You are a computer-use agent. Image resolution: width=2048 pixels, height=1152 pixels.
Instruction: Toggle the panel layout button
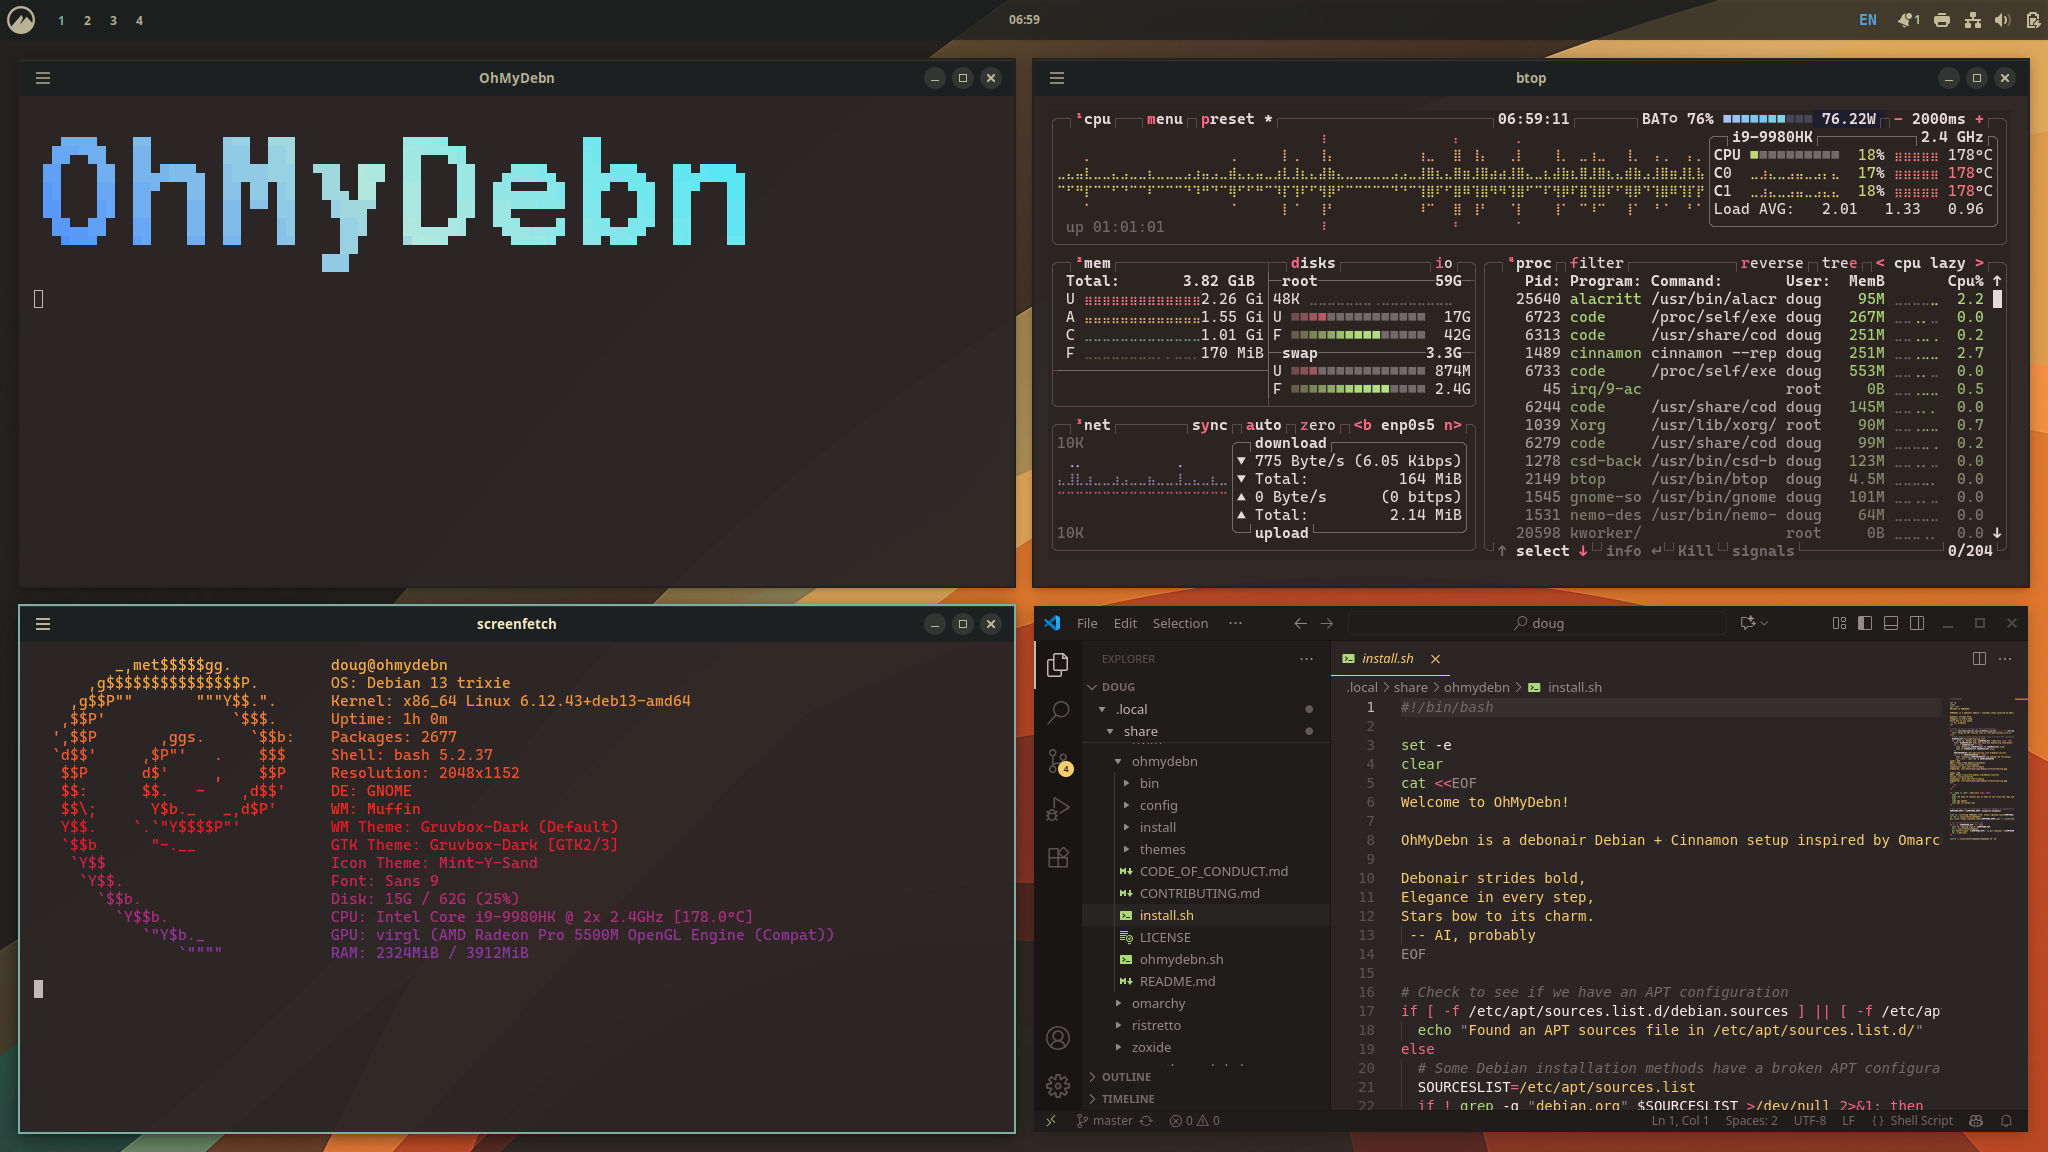[1891, 623]
